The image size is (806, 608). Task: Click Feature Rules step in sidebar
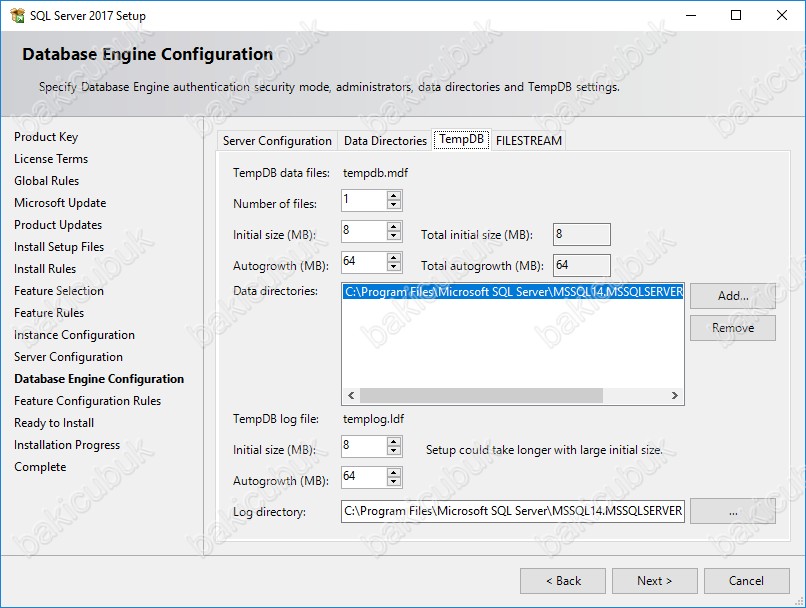(x=49, y=313)
